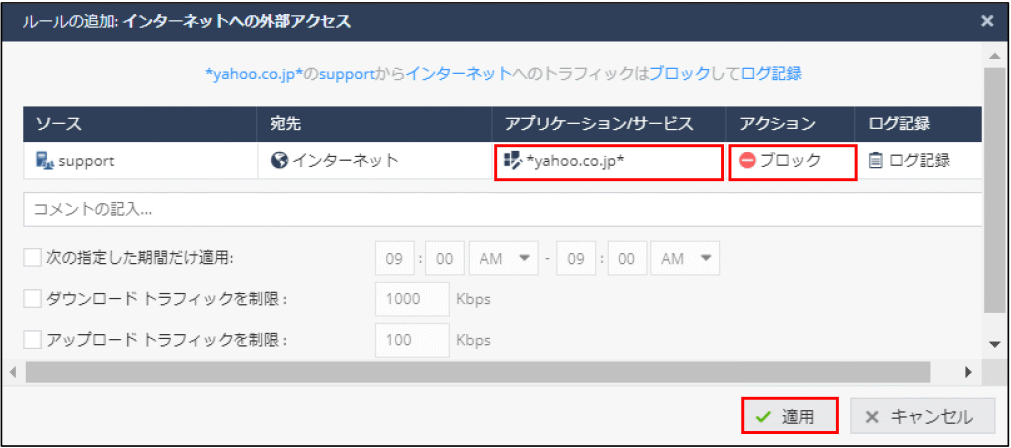Viewport: 1011px width, 448px height.
Task: Click the download limit 1000 Kbps field
Action: [412, 299]
